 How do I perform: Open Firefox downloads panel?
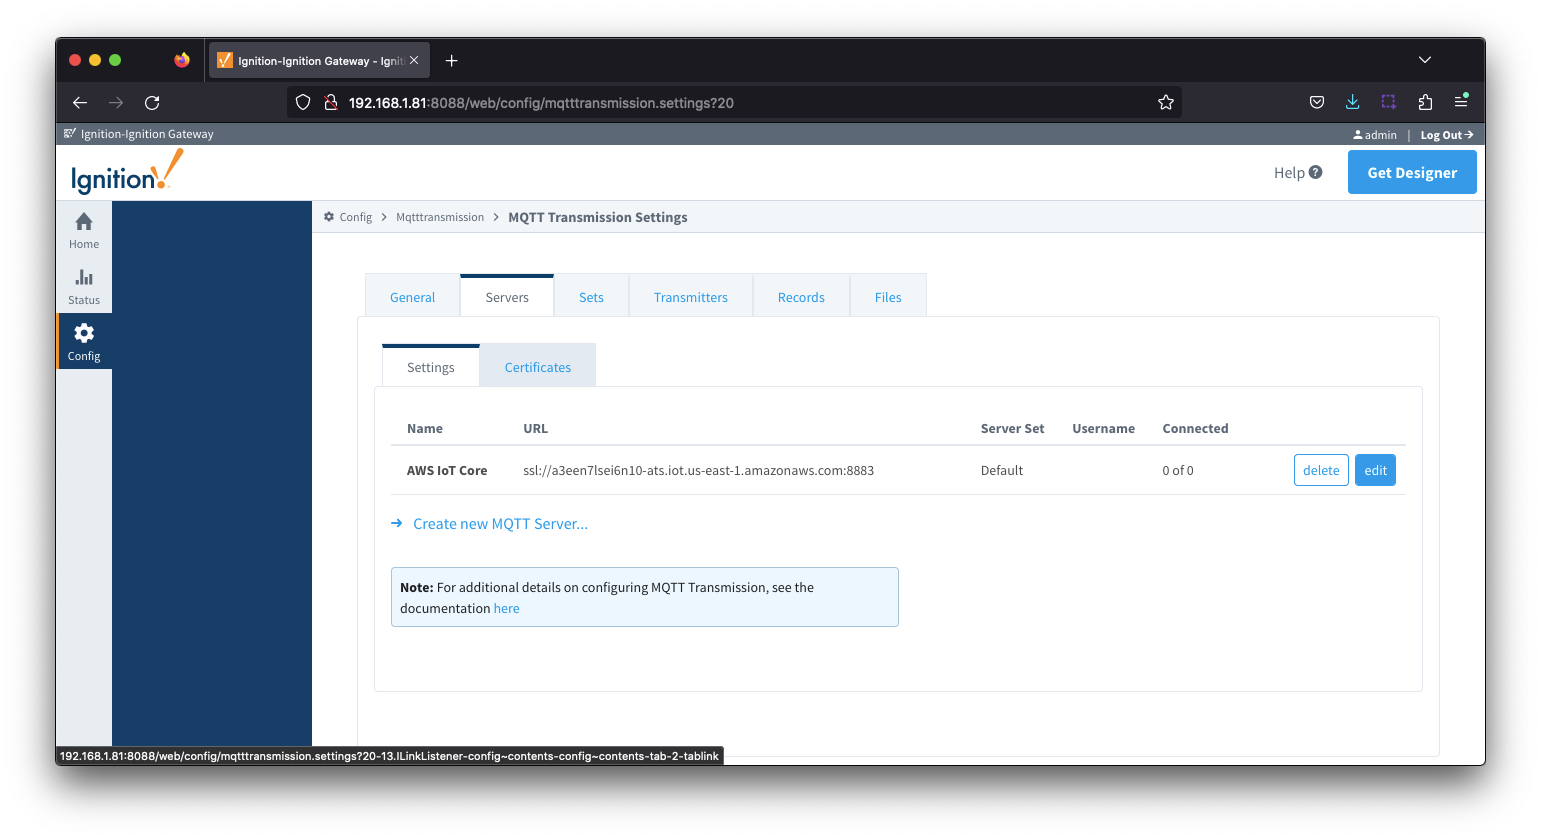pyautogui.click(x=1352, y=102)
